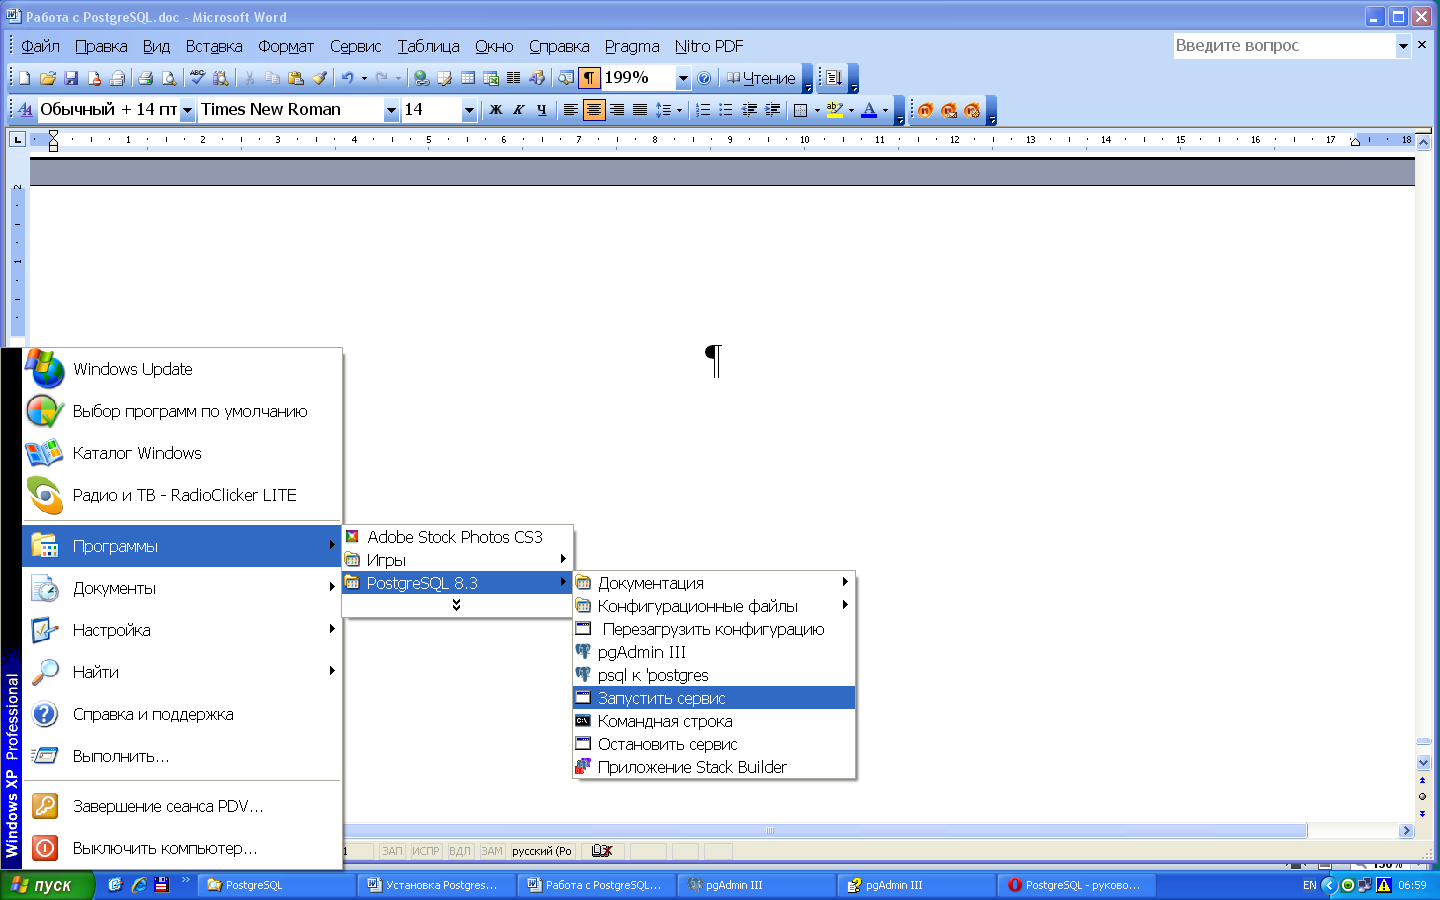This screenshot has width=1440, height=900.
Task: Justify the paragraph text
Action: point(640,110)
